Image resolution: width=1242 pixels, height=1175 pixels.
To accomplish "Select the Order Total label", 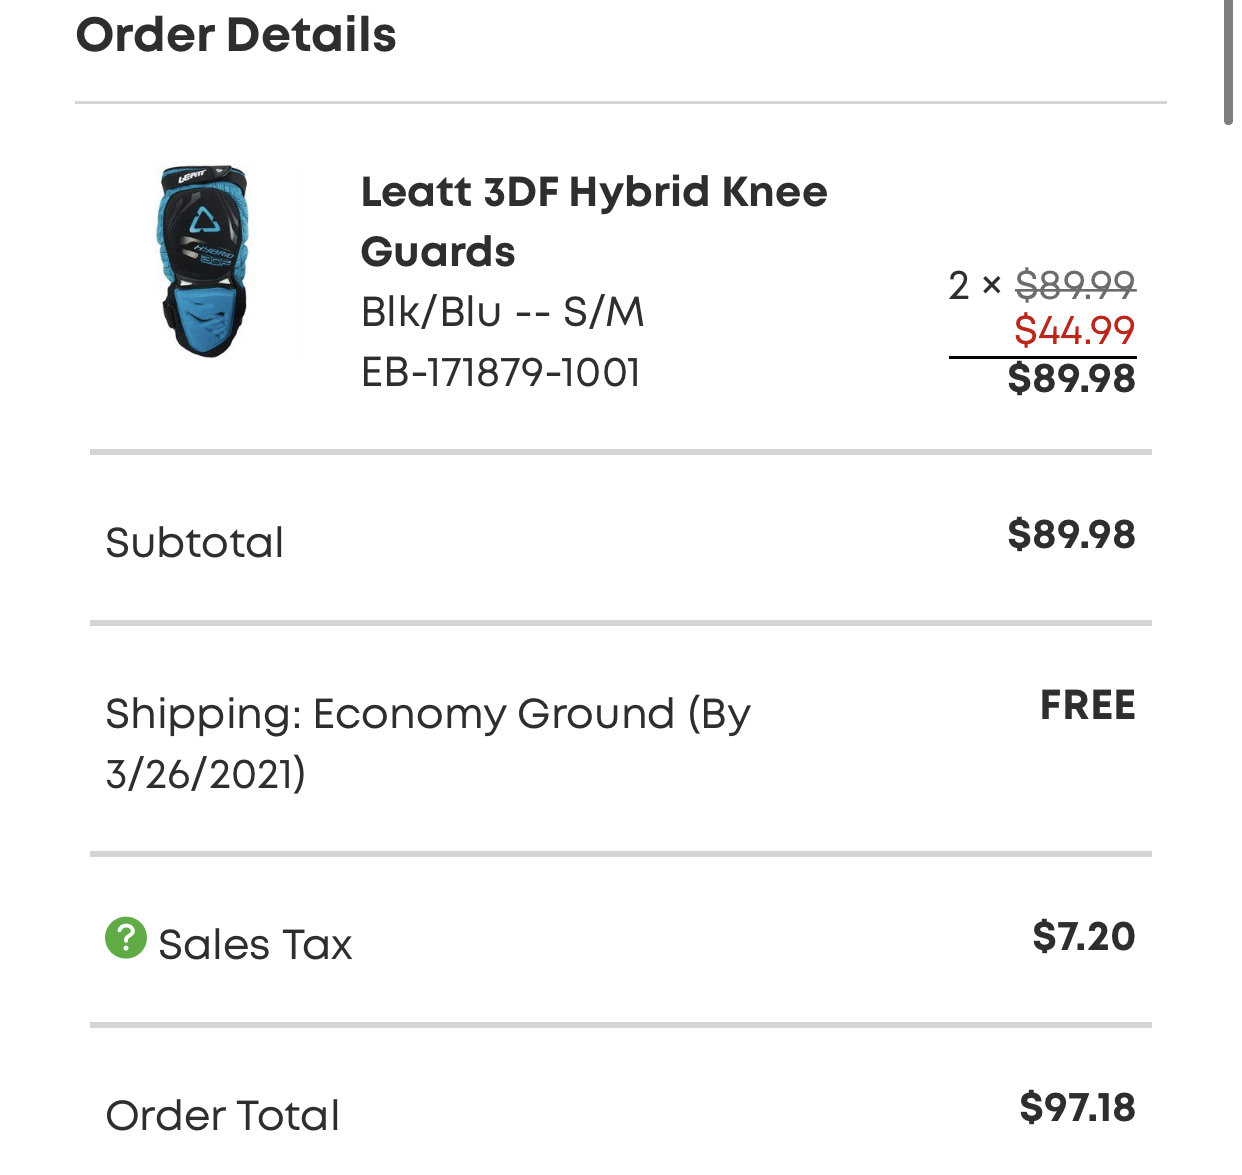I will (x=223, y=1116).
